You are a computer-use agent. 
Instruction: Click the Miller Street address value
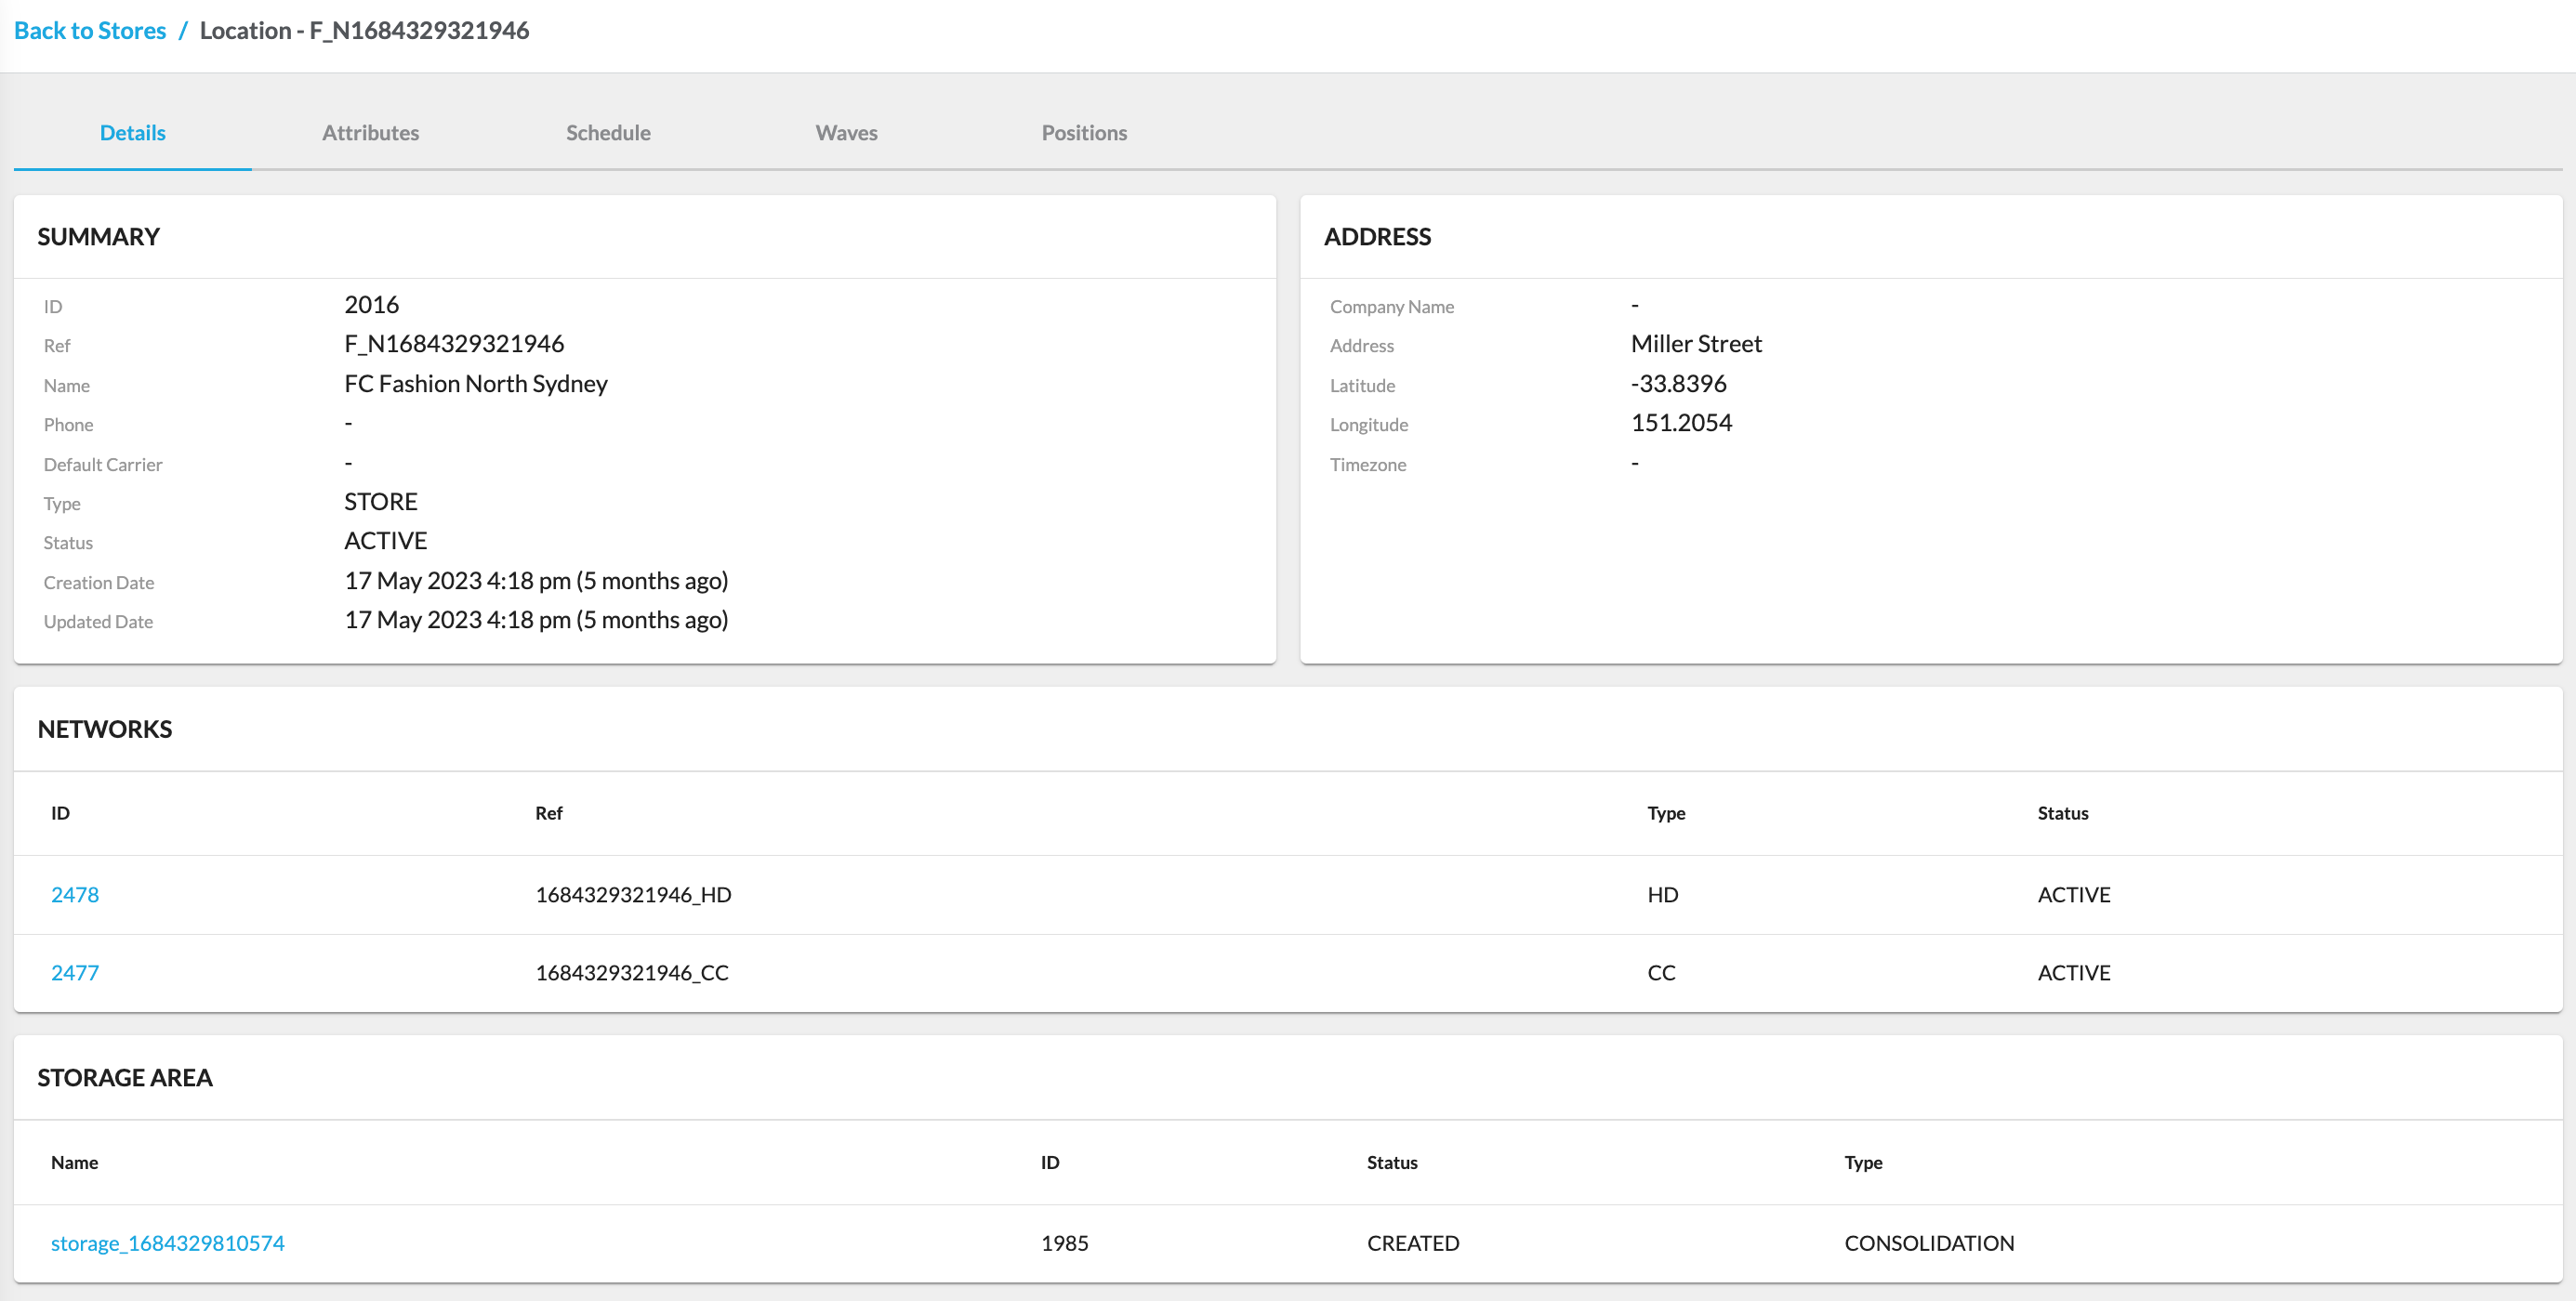point(1696,343)
